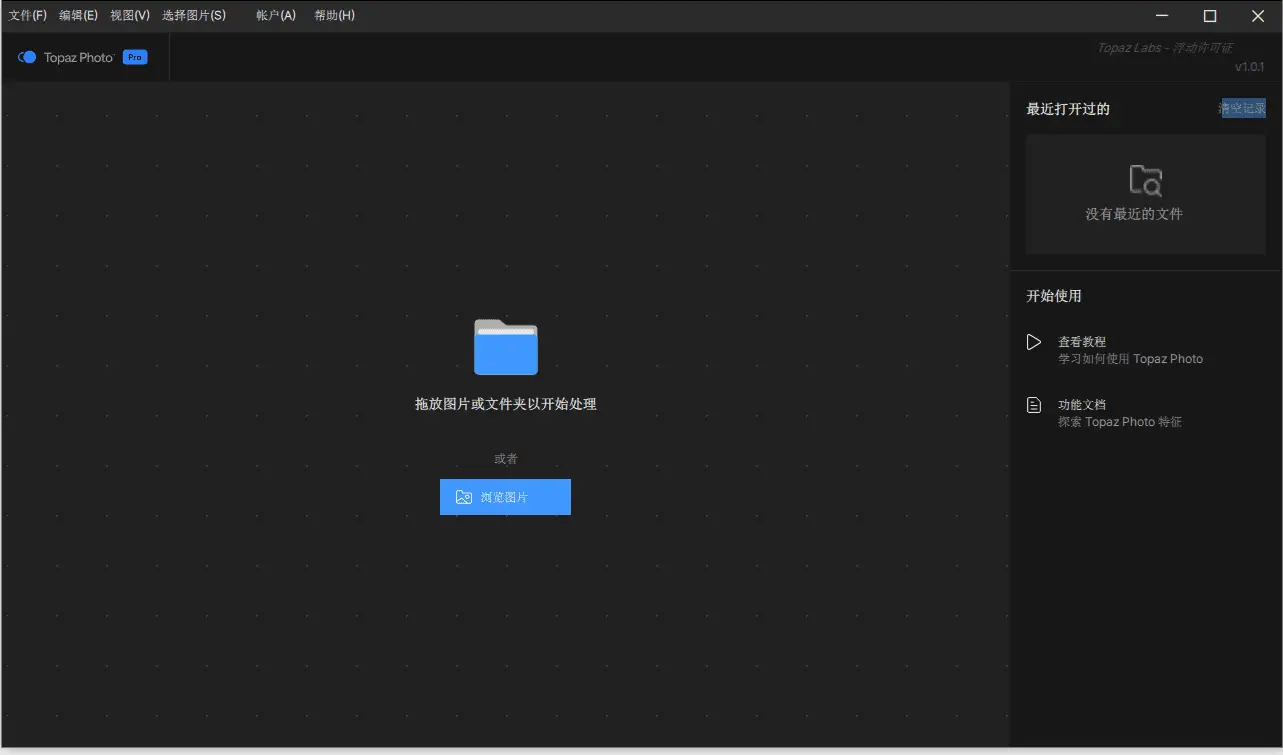Open the 查看教程 tutorial entry

[x=1082, y=341]
